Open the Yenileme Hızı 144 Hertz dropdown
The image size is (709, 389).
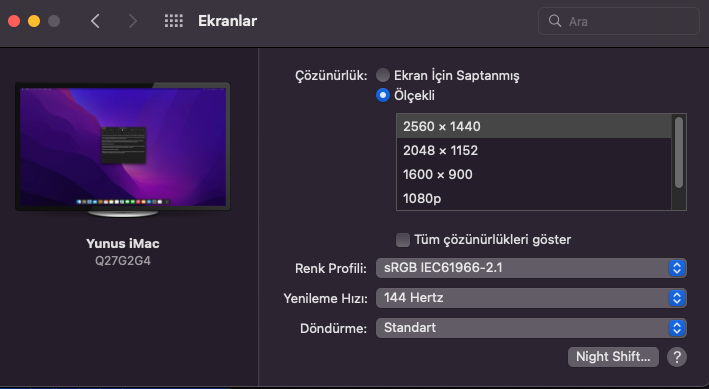click(531, 298)
